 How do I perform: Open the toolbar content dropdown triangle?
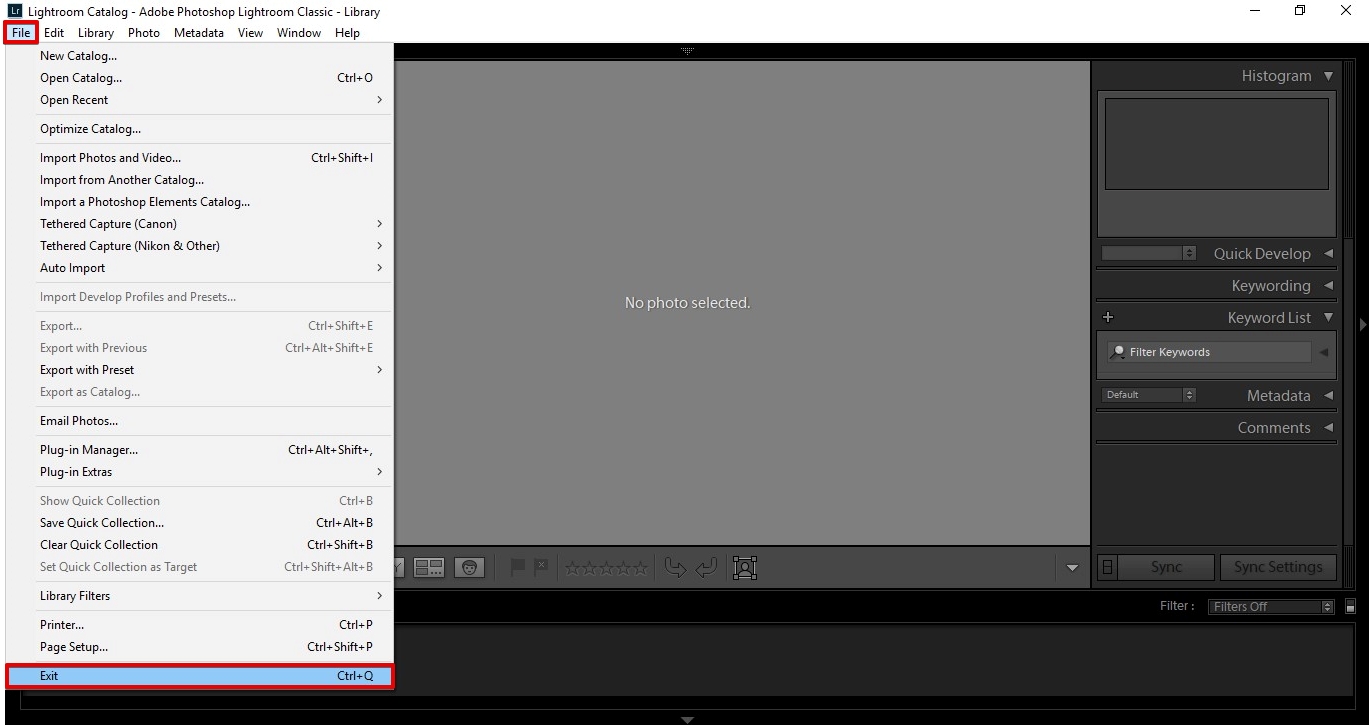1072,568
